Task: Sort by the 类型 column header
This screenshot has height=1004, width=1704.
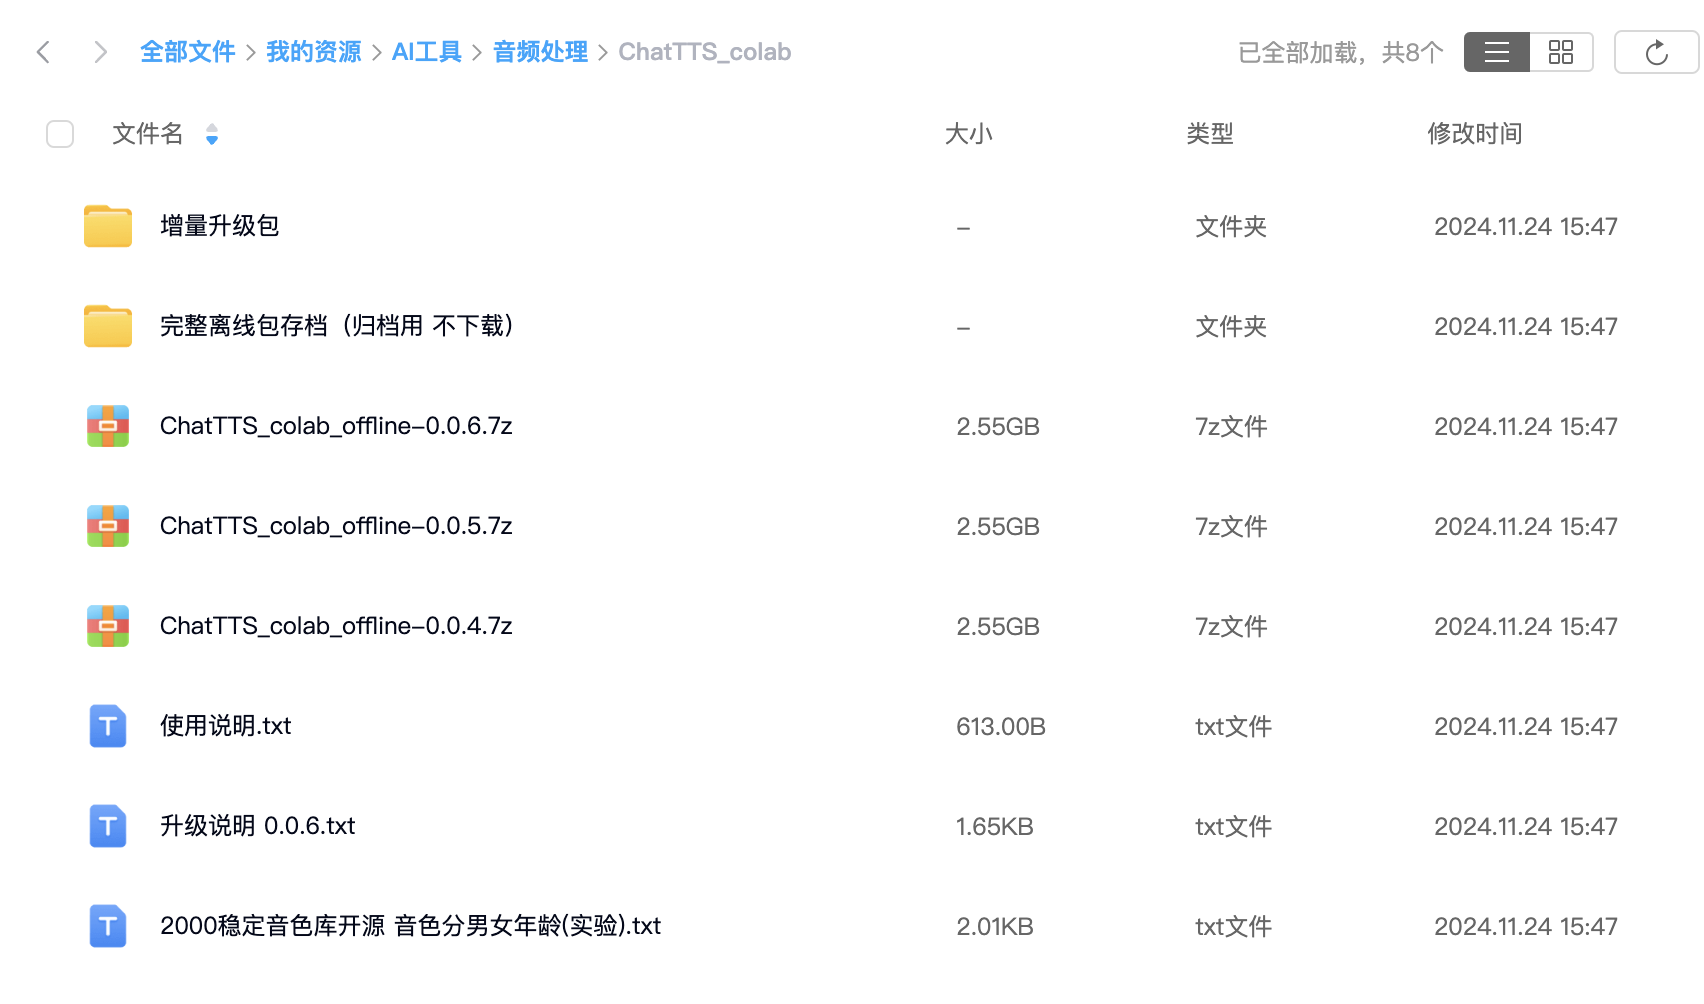Action: (1210, 134)
